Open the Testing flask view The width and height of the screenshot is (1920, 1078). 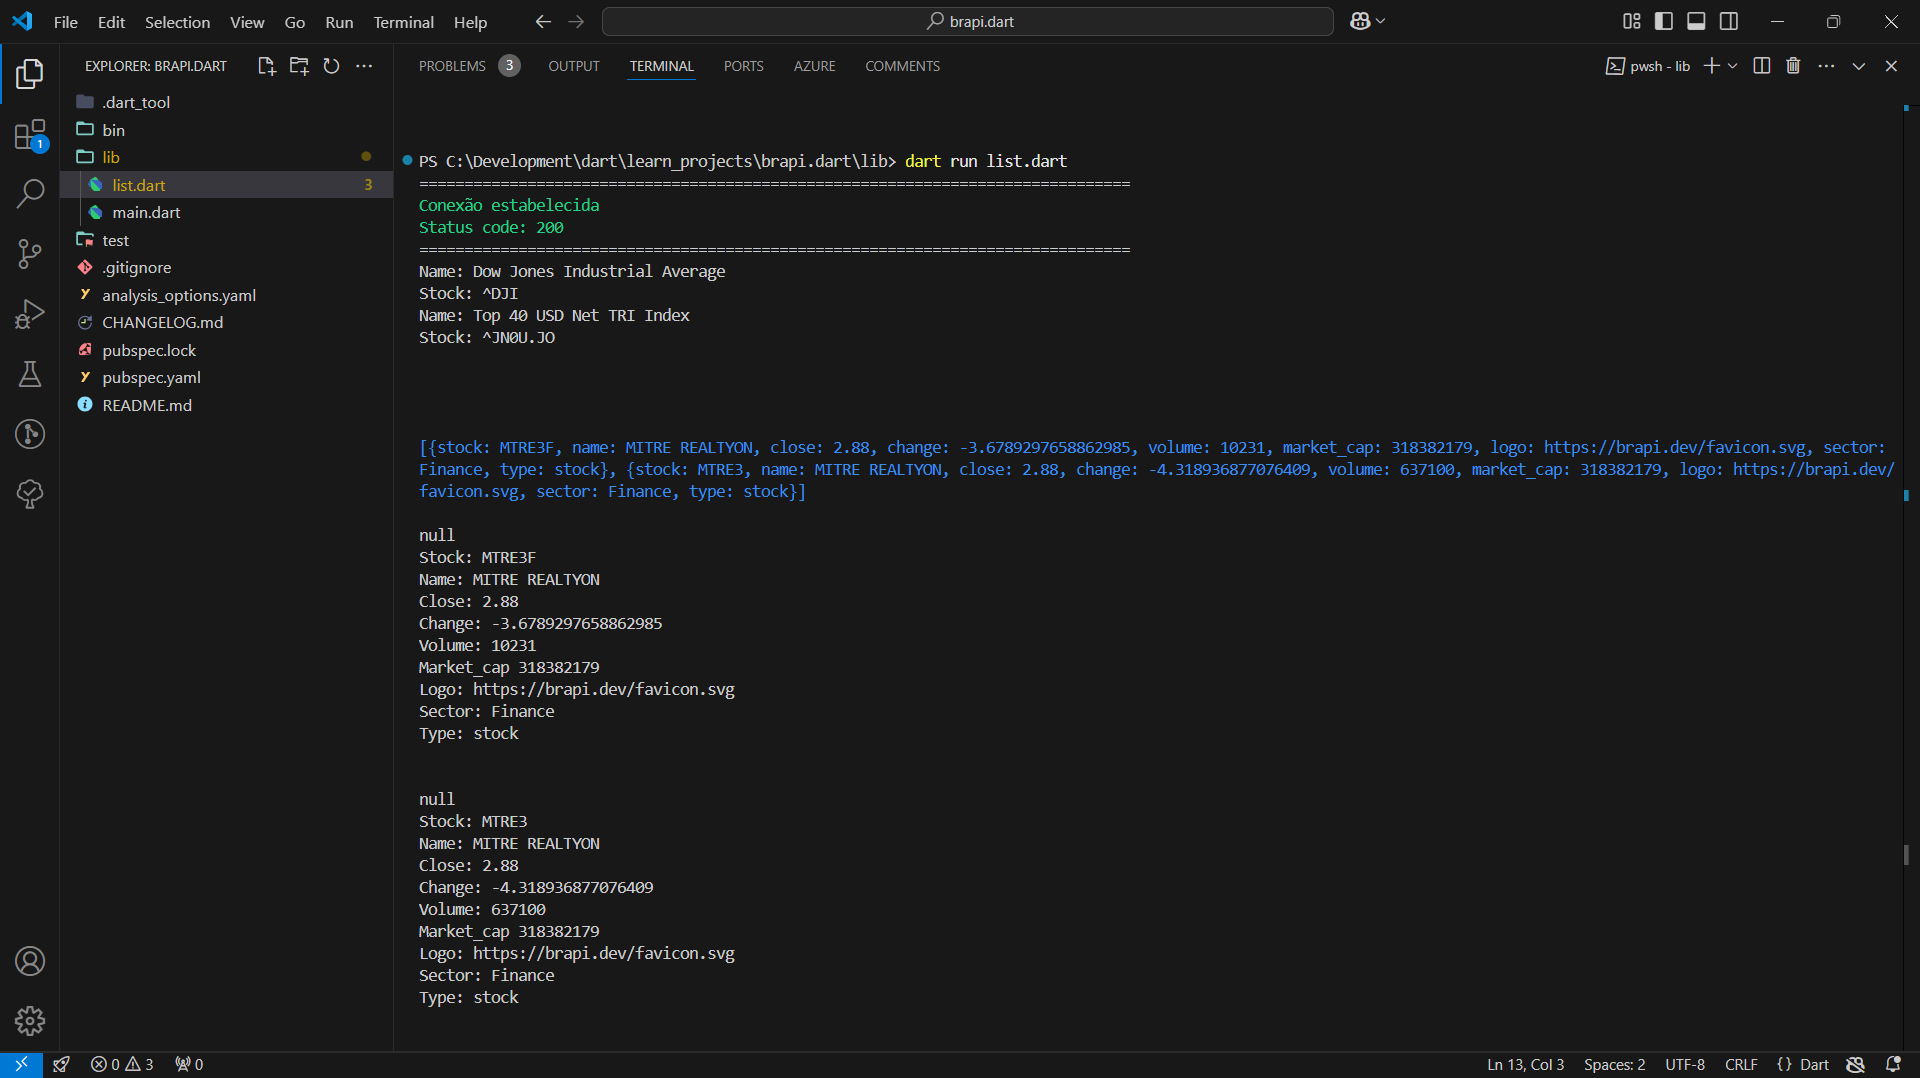point(30,374)
